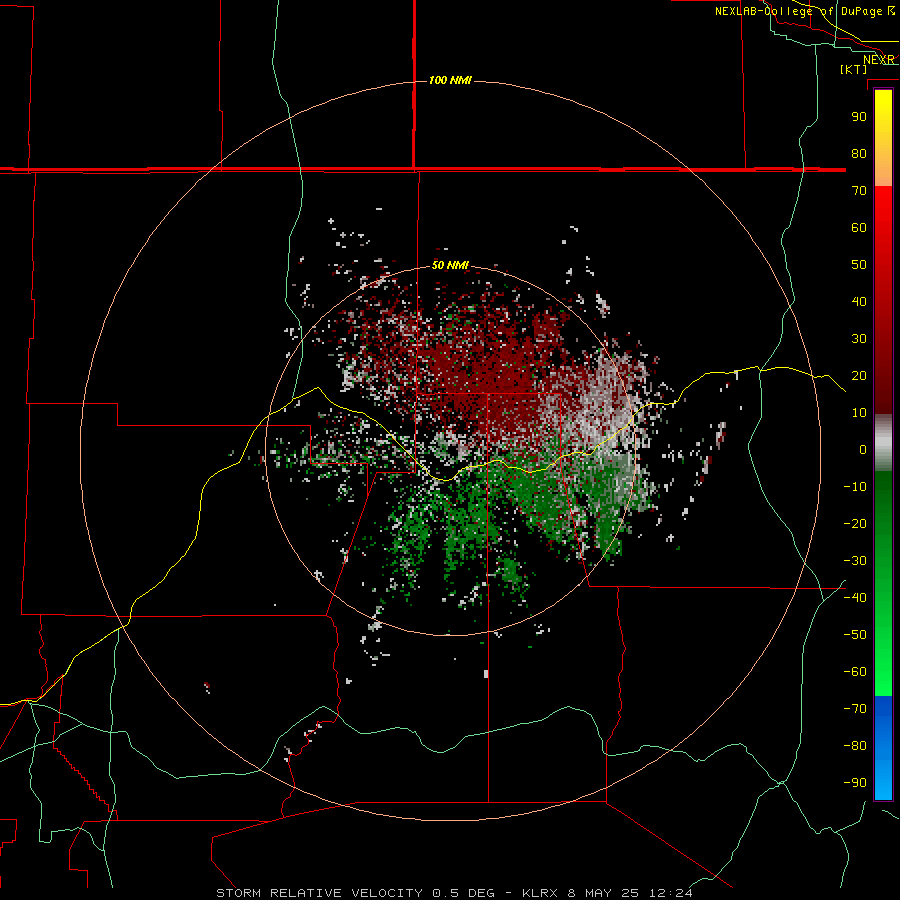Click the blue bottom segment of the color bar
The image size is (900, 900).
(x=883, y=748)
